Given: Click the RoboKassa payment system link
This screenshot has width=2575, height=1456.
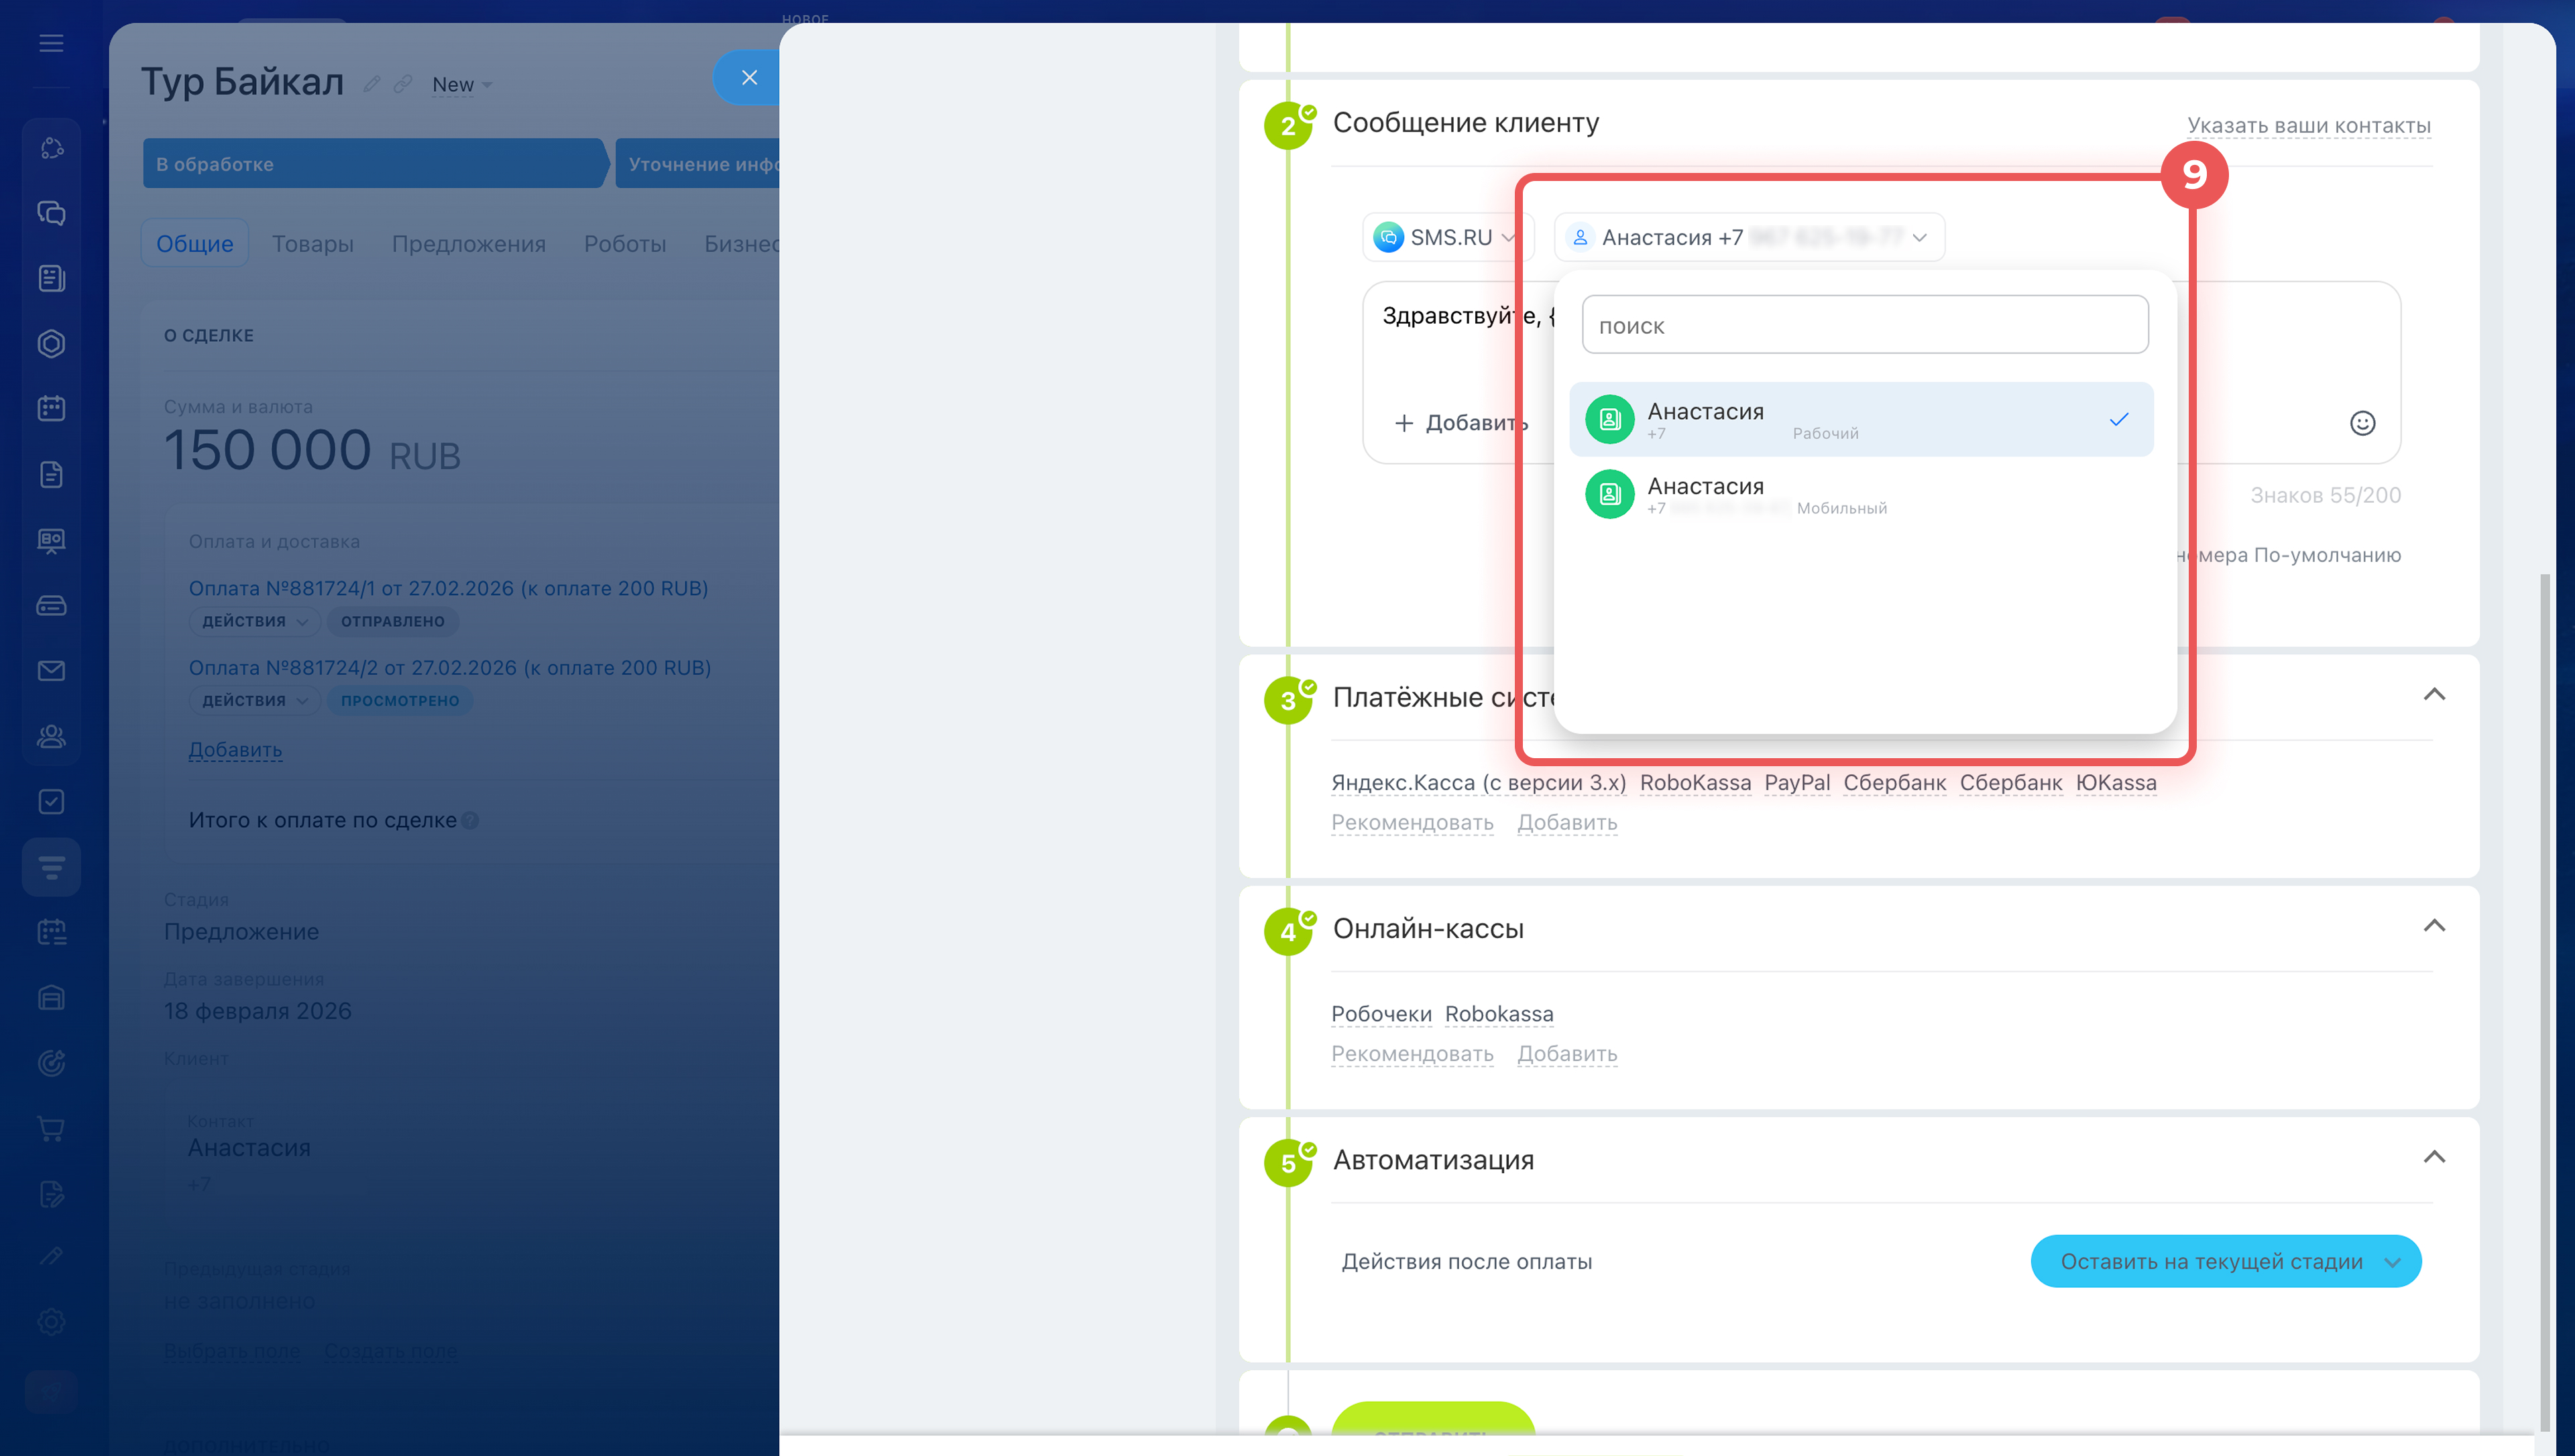Looking at the screenshot, I should tap(1694, 783).
